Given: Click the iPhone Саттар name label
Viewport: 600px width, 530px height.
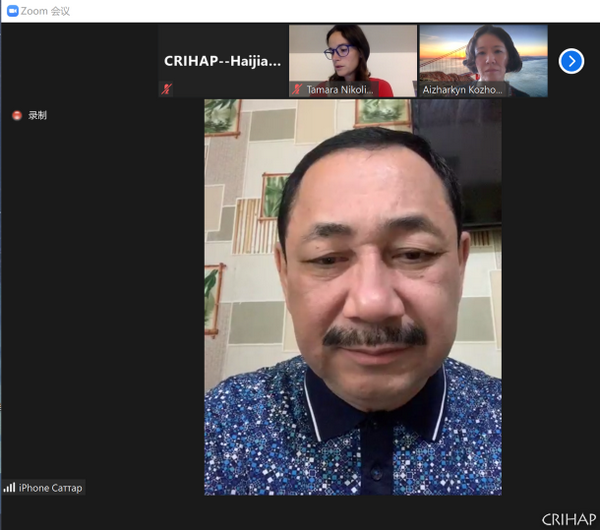Looking at the screenshot, I should (50, 488).
